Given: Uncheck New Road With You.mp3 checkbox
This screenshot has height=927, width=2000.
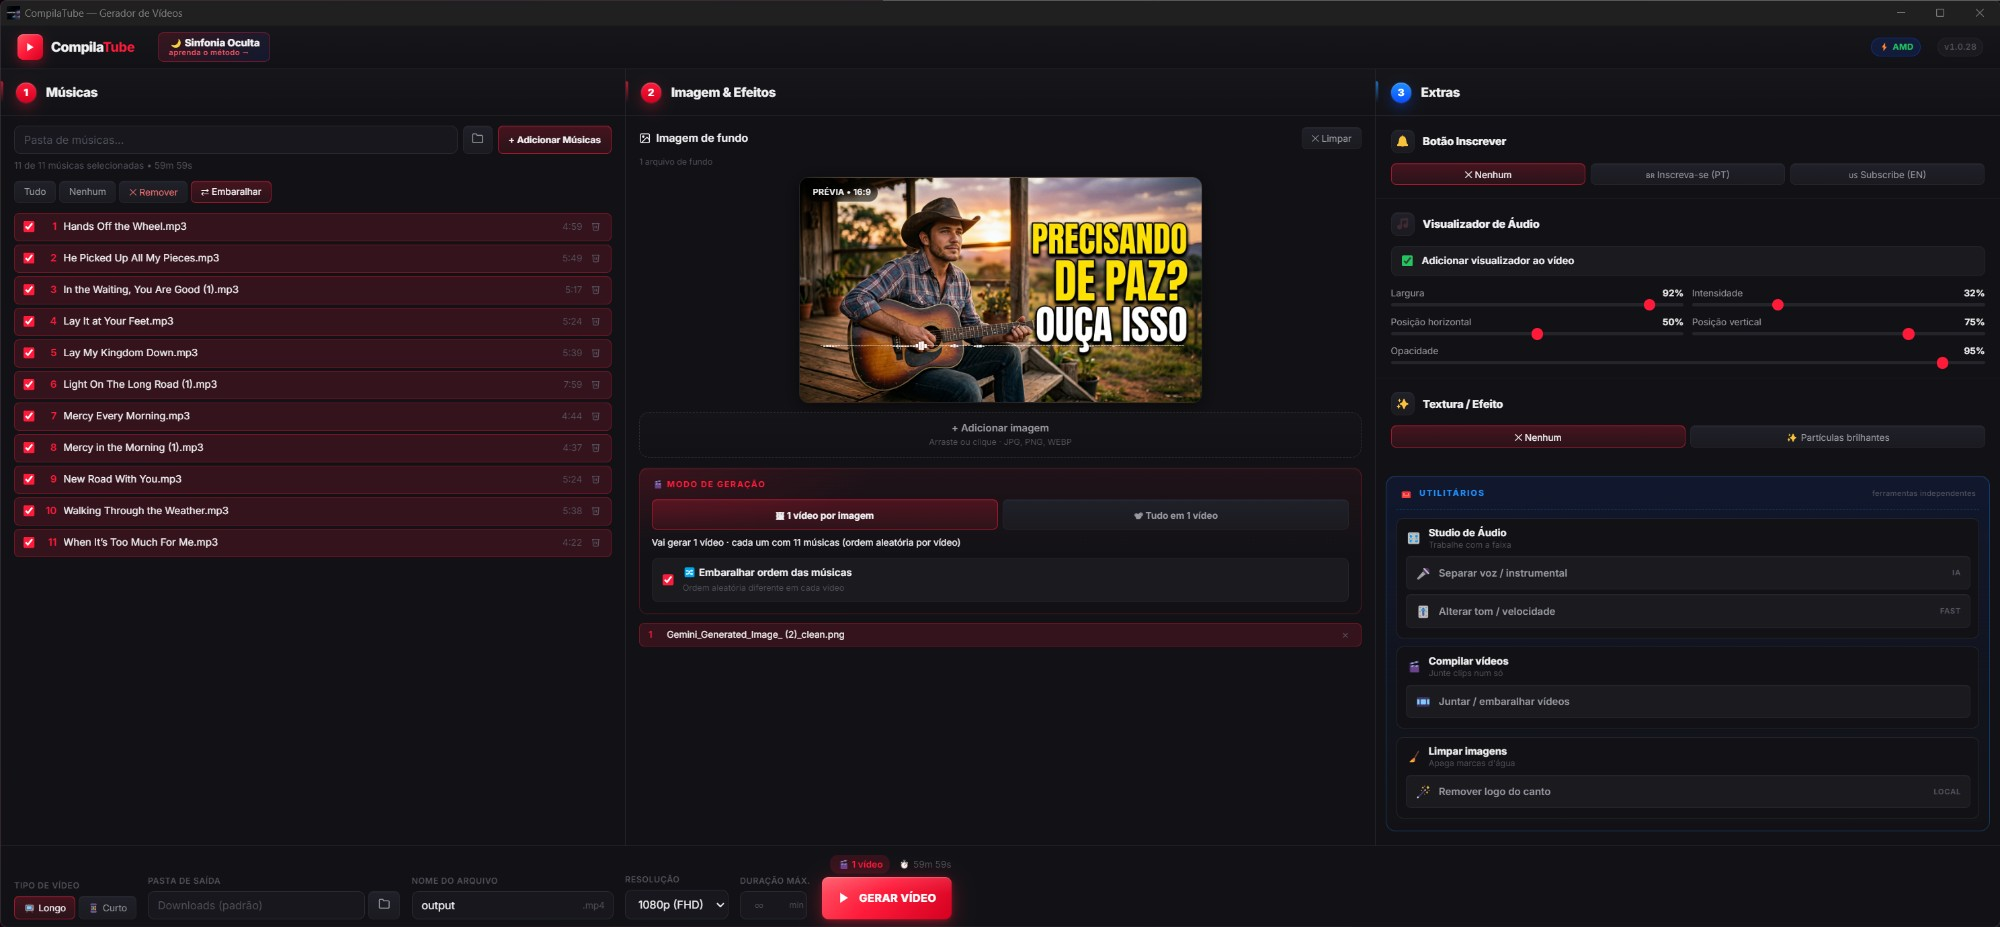Looking at the screenshot, I should [29, 479].
